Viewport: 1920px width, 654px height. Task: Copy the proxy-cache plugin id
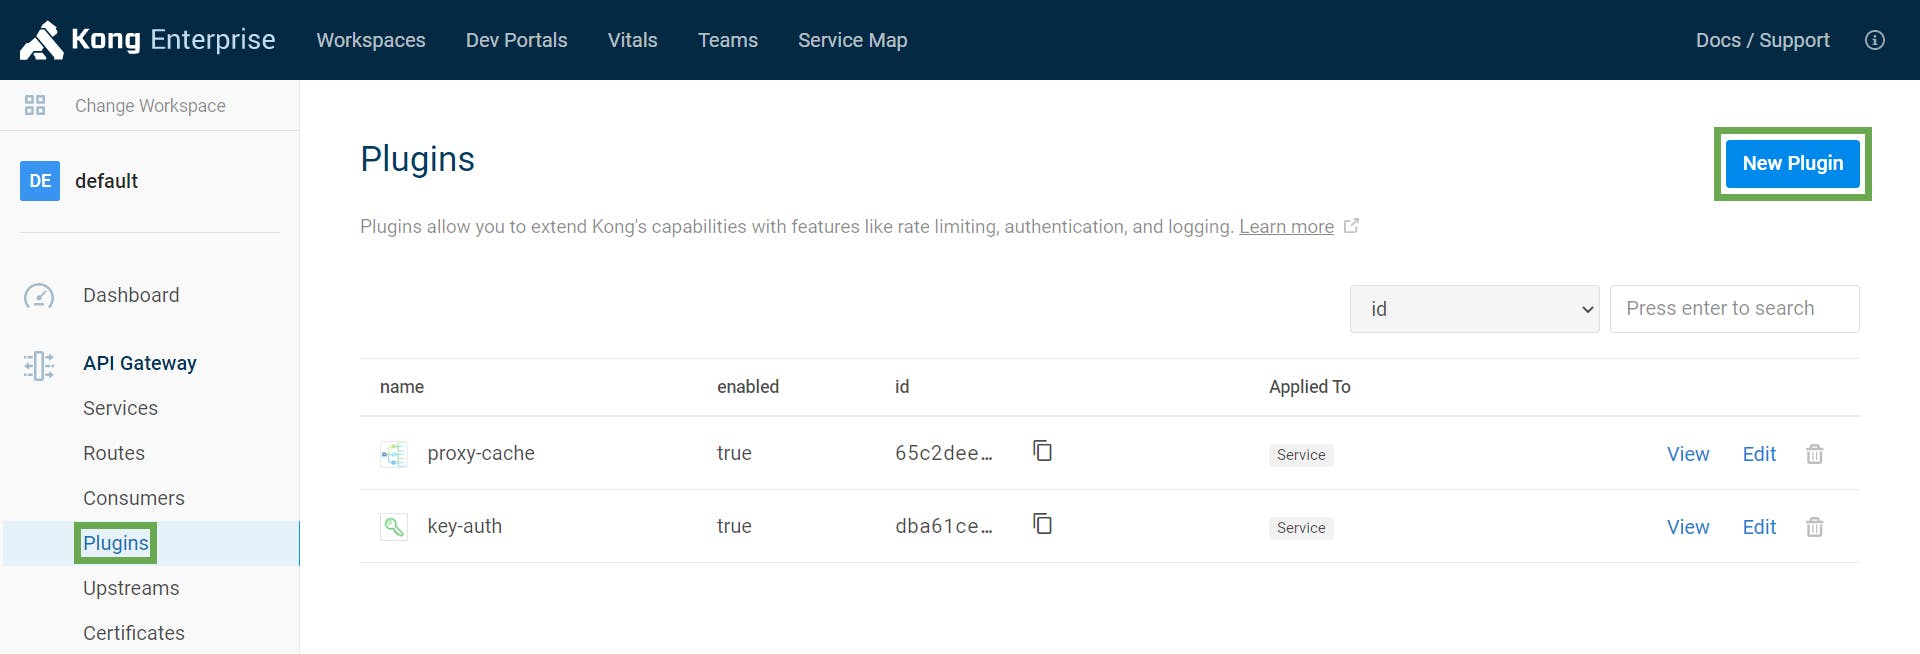coord(1042,451)
